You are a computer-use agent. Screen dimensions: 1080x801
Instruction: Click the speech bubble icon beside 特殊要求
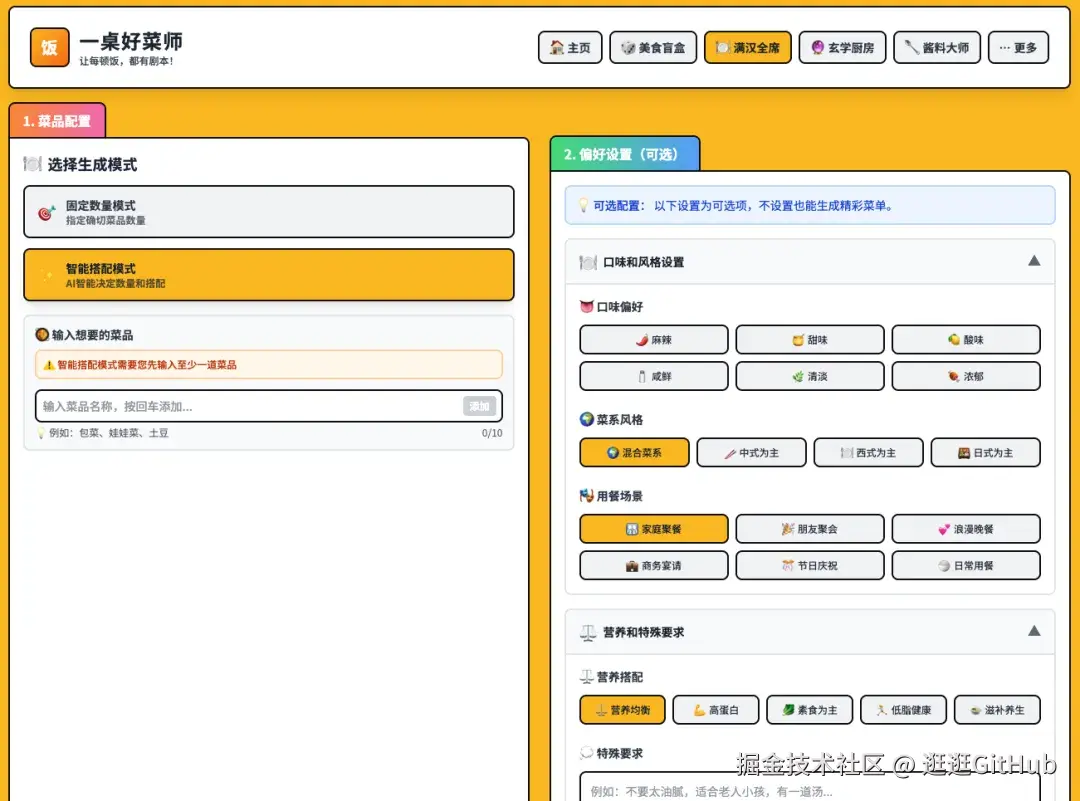(x=587, y=753)
